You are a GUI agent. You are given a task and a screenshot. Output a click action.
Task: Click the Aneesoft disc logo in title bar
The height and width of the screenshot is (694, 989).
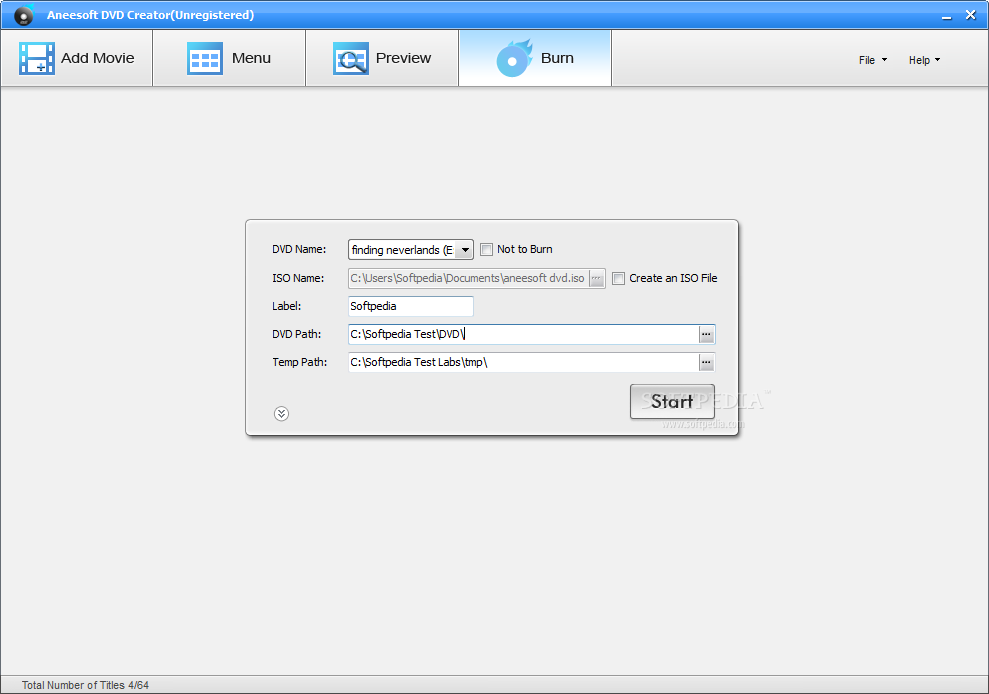tap(23, 15)
